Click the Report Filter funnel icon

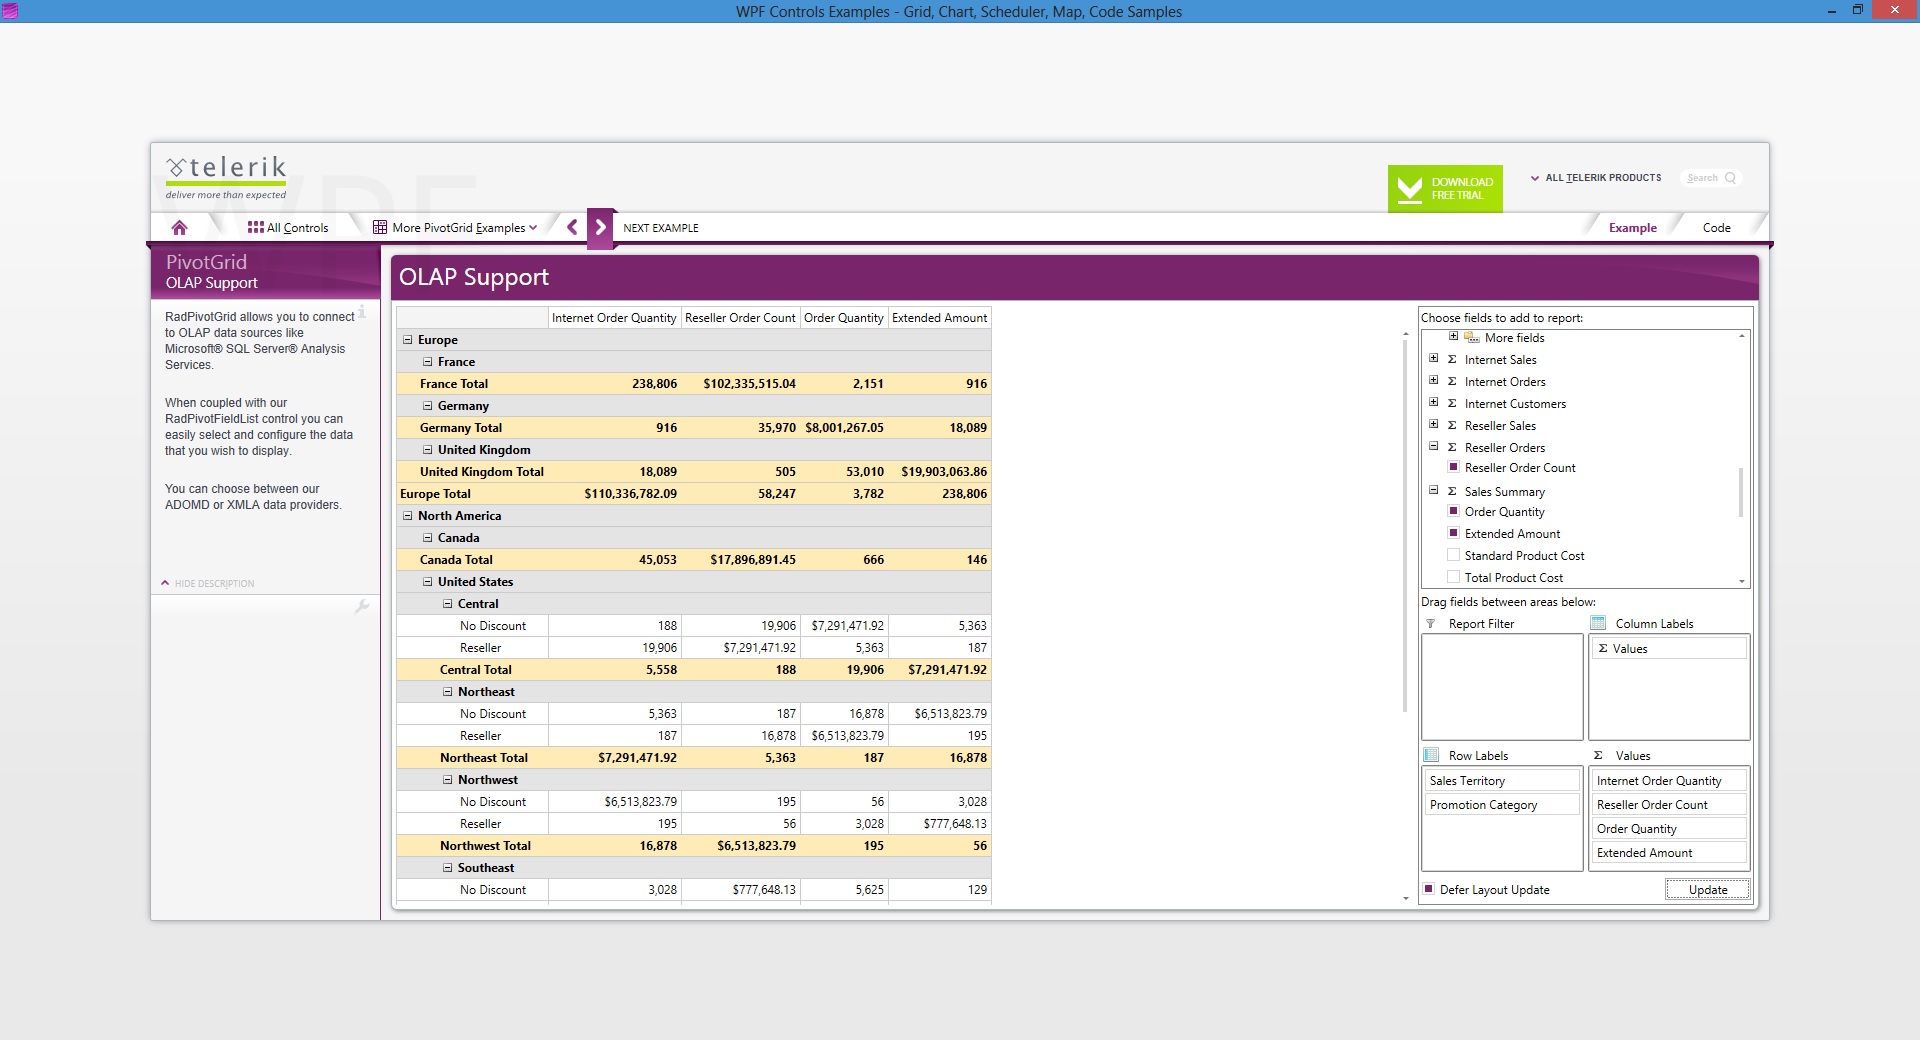[x=1430, y=624]
